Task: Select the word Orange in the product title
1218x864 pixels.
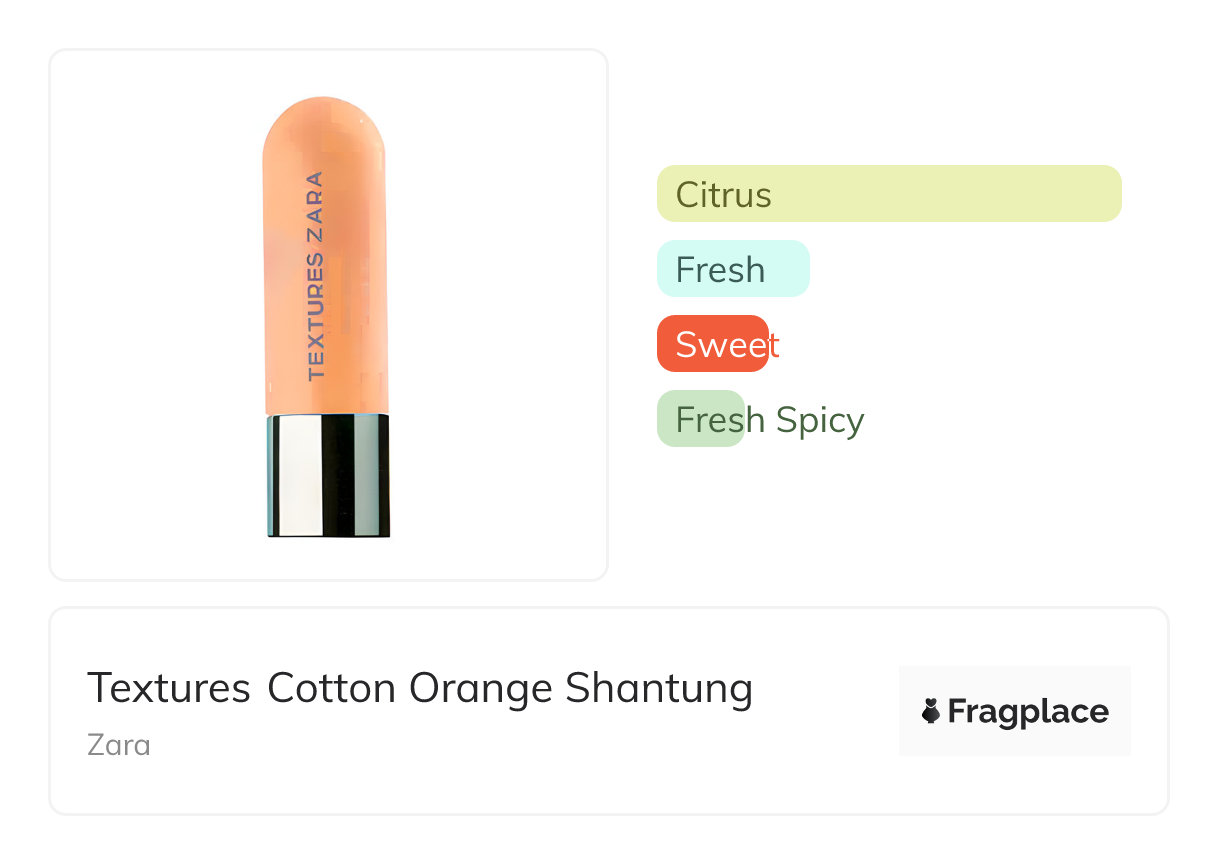Action: pos(481,688)
